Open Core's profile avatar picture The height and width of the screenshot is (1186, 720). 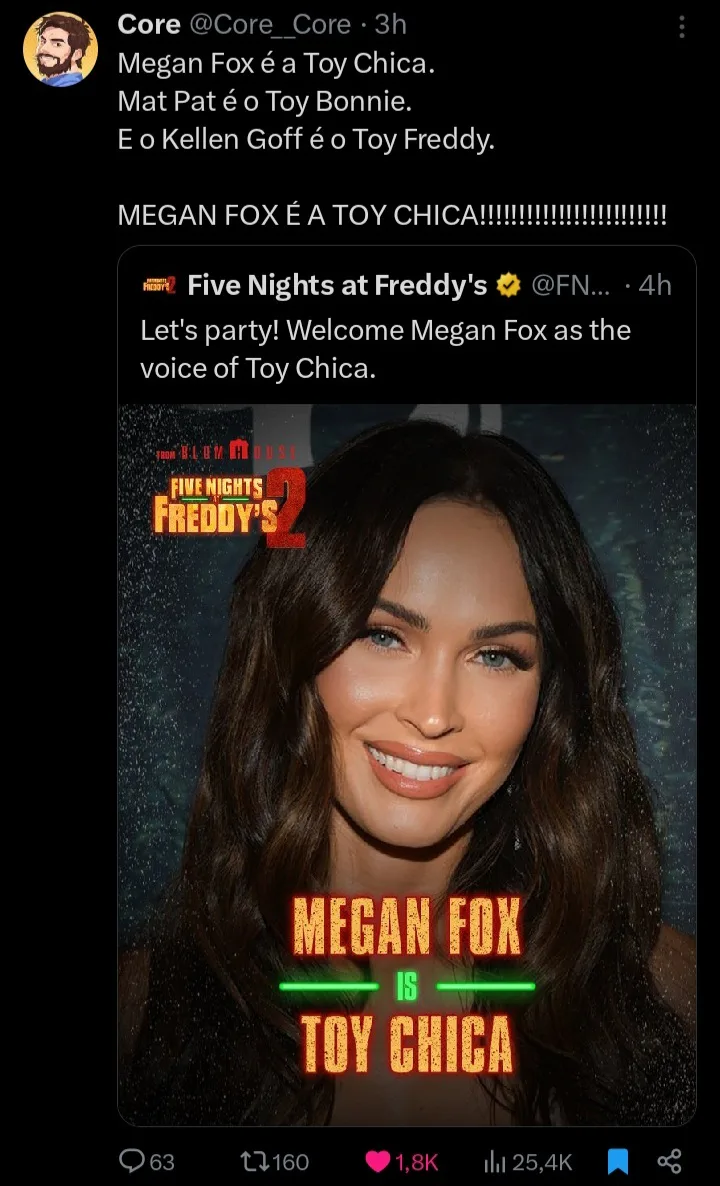(x=60, y=50)
